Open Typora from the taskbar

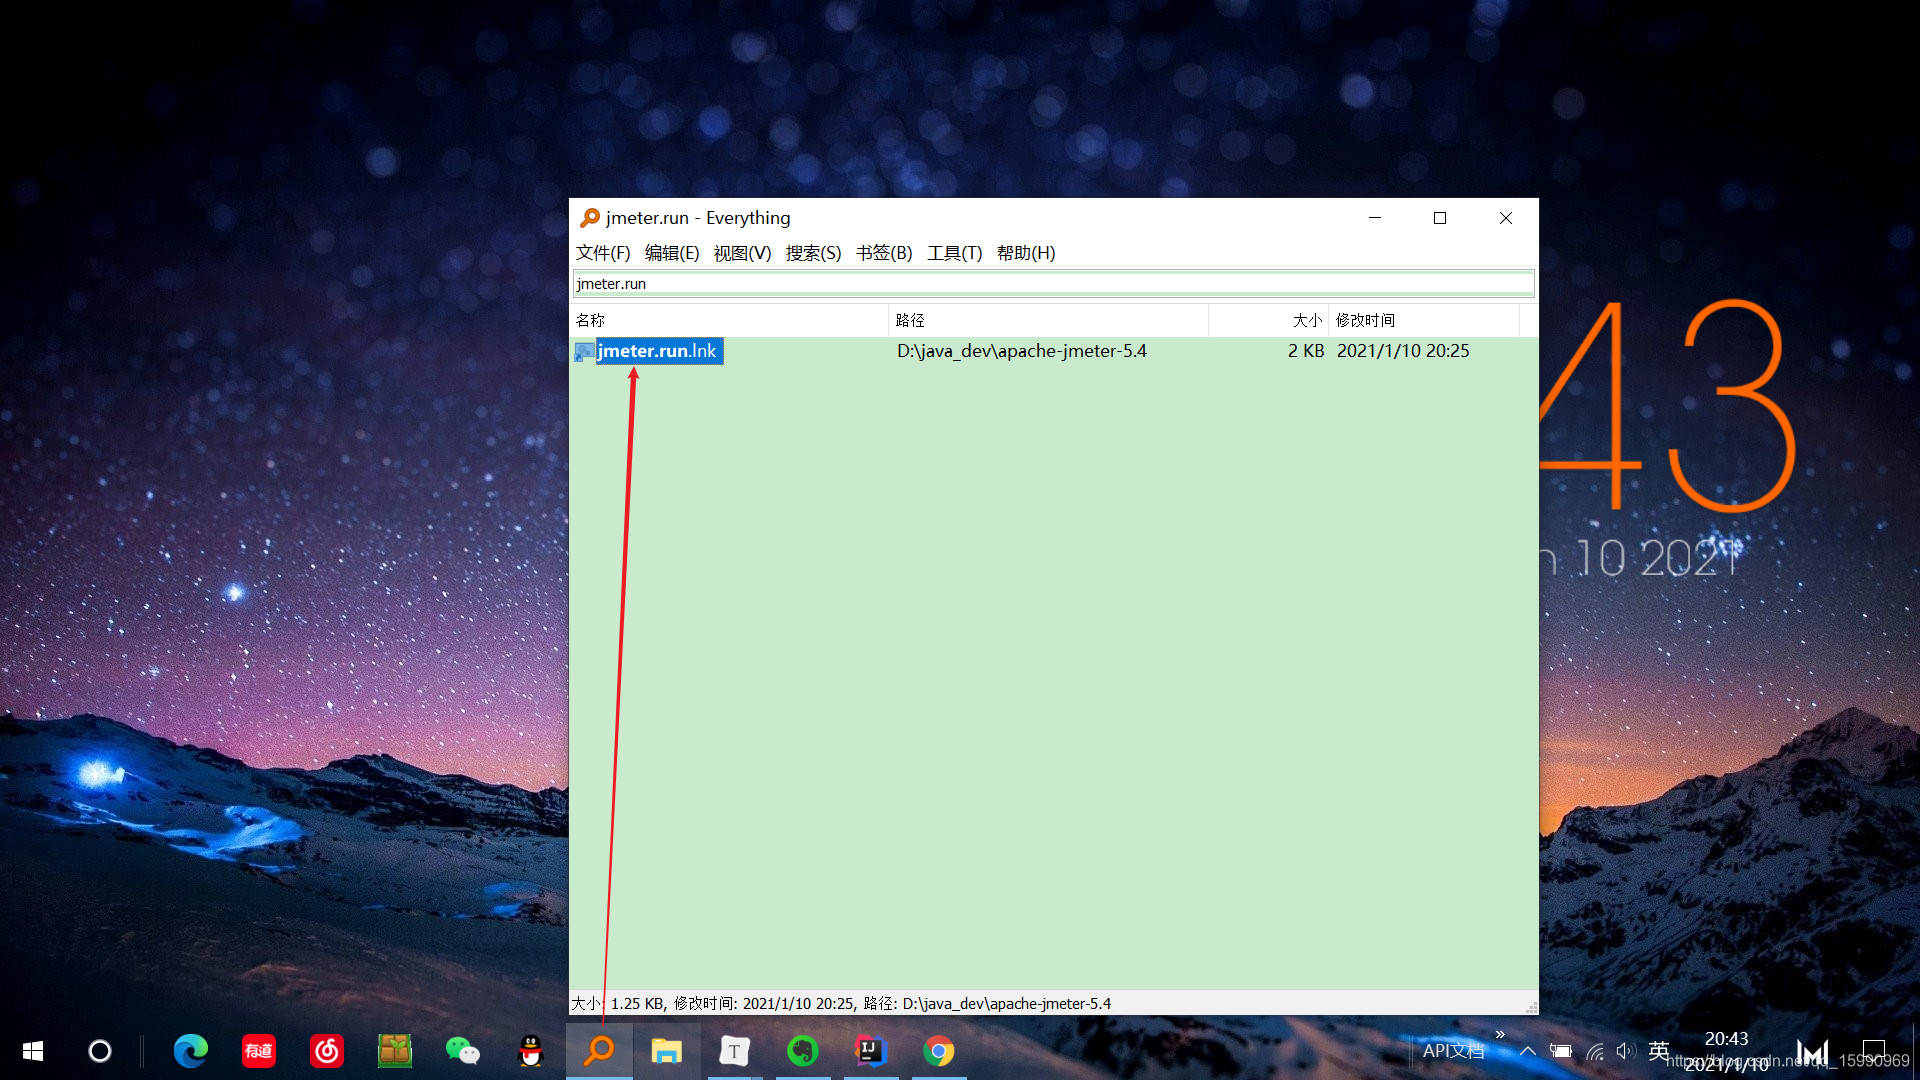[734, 1051]
